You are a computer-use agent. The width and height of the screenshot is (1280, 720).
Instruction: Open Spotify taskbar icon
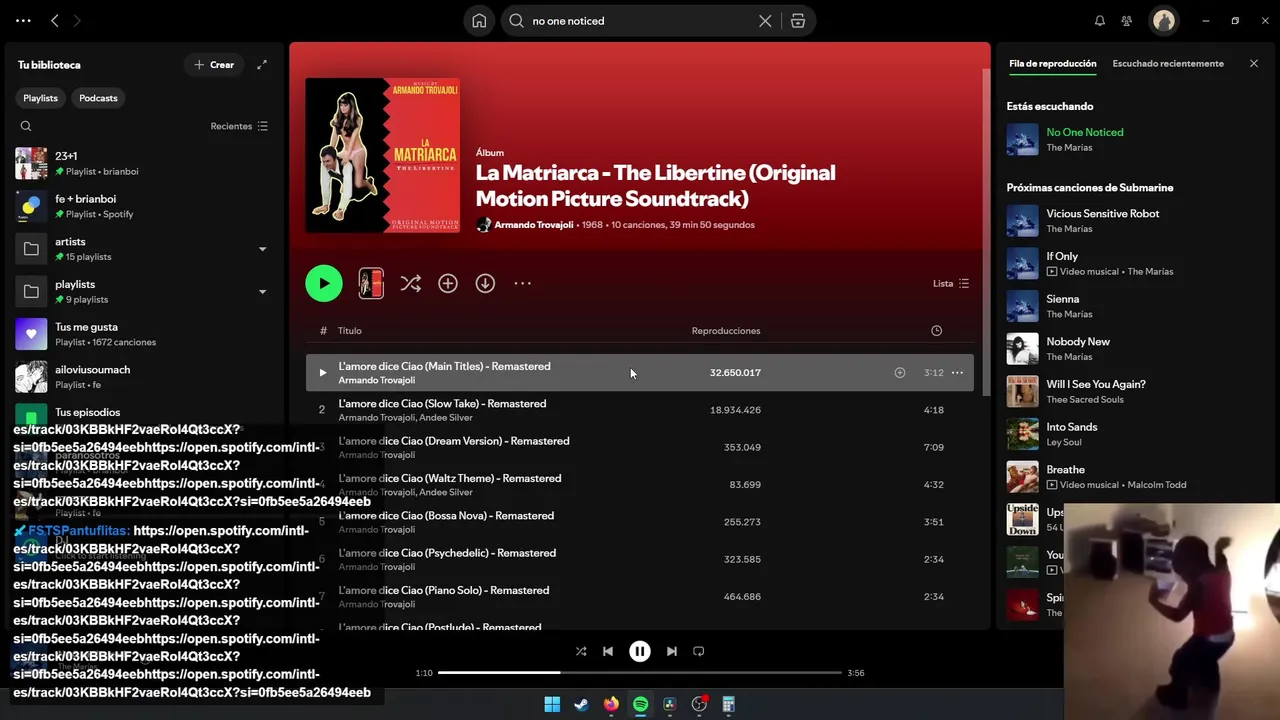[x=640, y=704]
